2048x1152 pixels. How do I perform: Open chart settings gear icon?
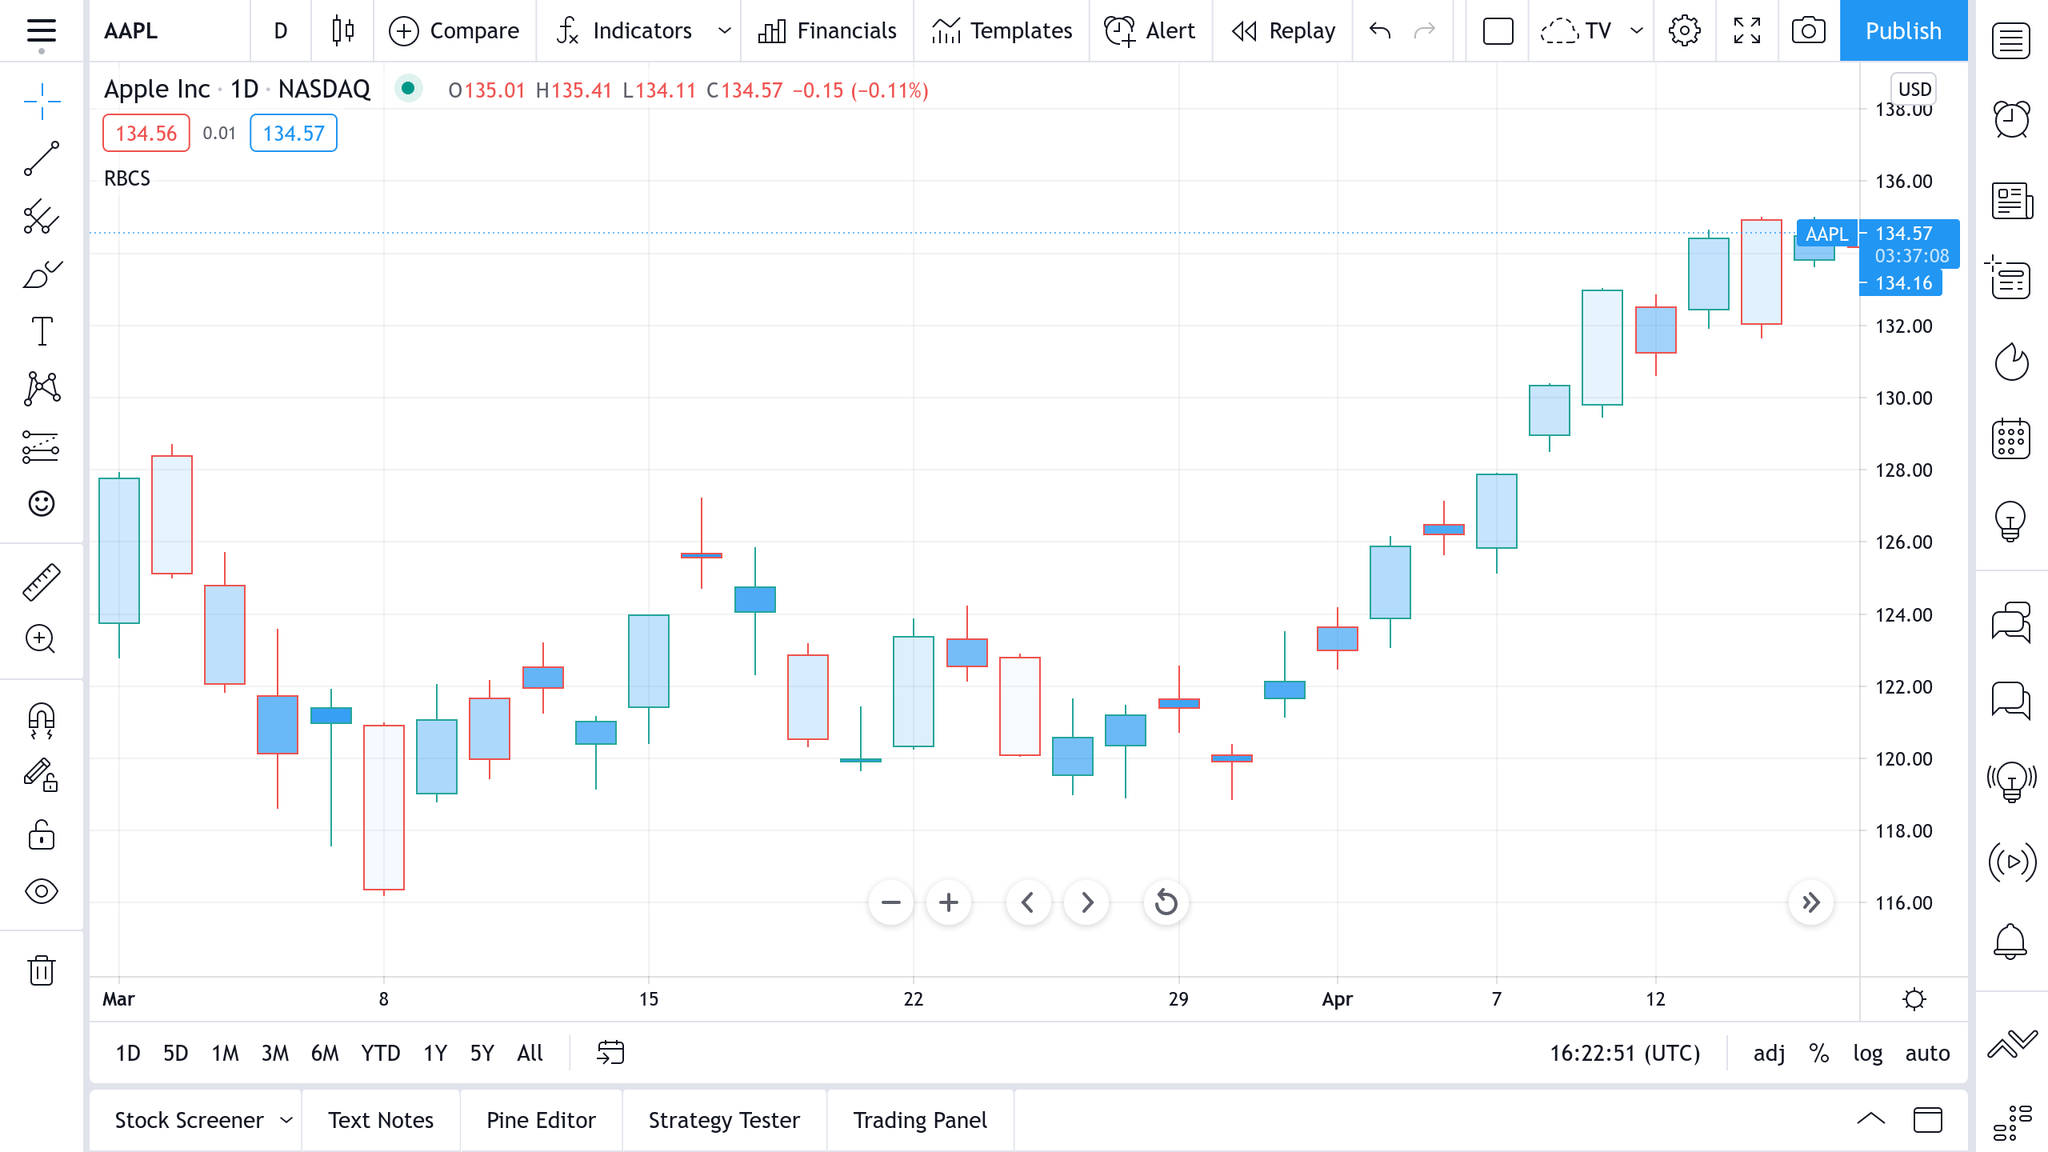point(1685,31)
